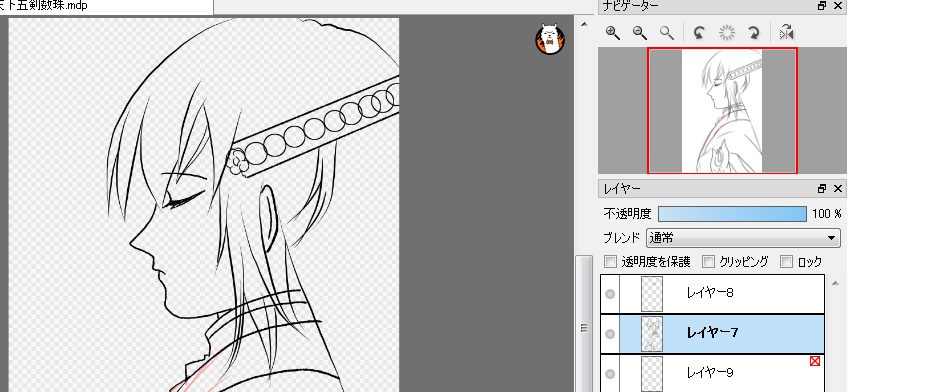Undock the ナビゲーター panel

(x=822, y=6)
